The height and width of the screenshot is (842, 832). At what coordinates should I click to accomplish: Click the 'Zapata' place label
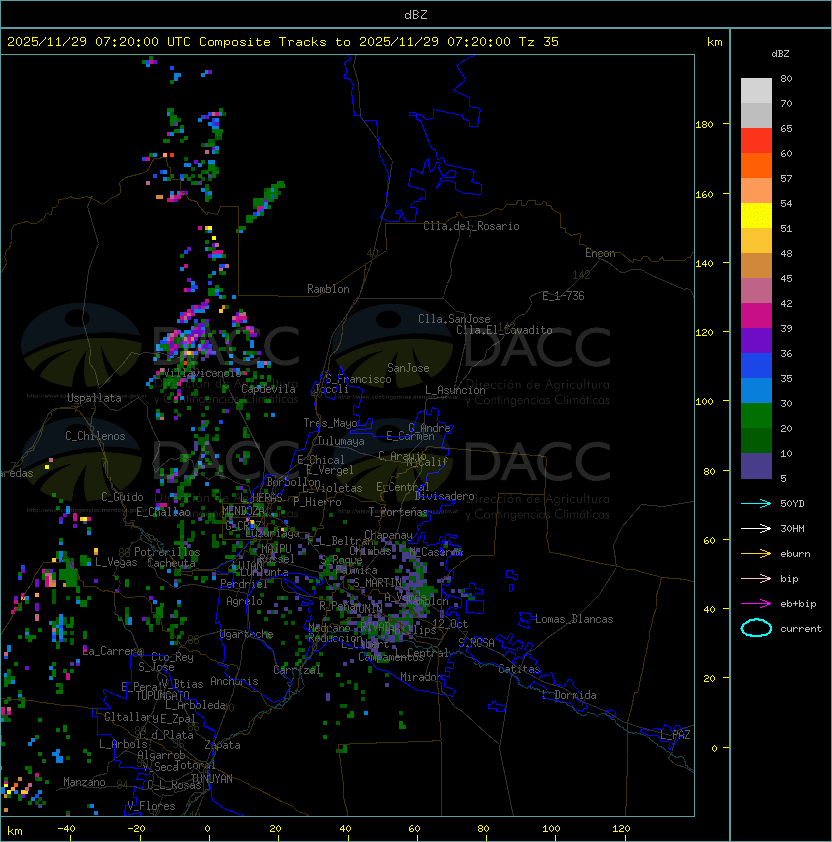tap(222, 745)
